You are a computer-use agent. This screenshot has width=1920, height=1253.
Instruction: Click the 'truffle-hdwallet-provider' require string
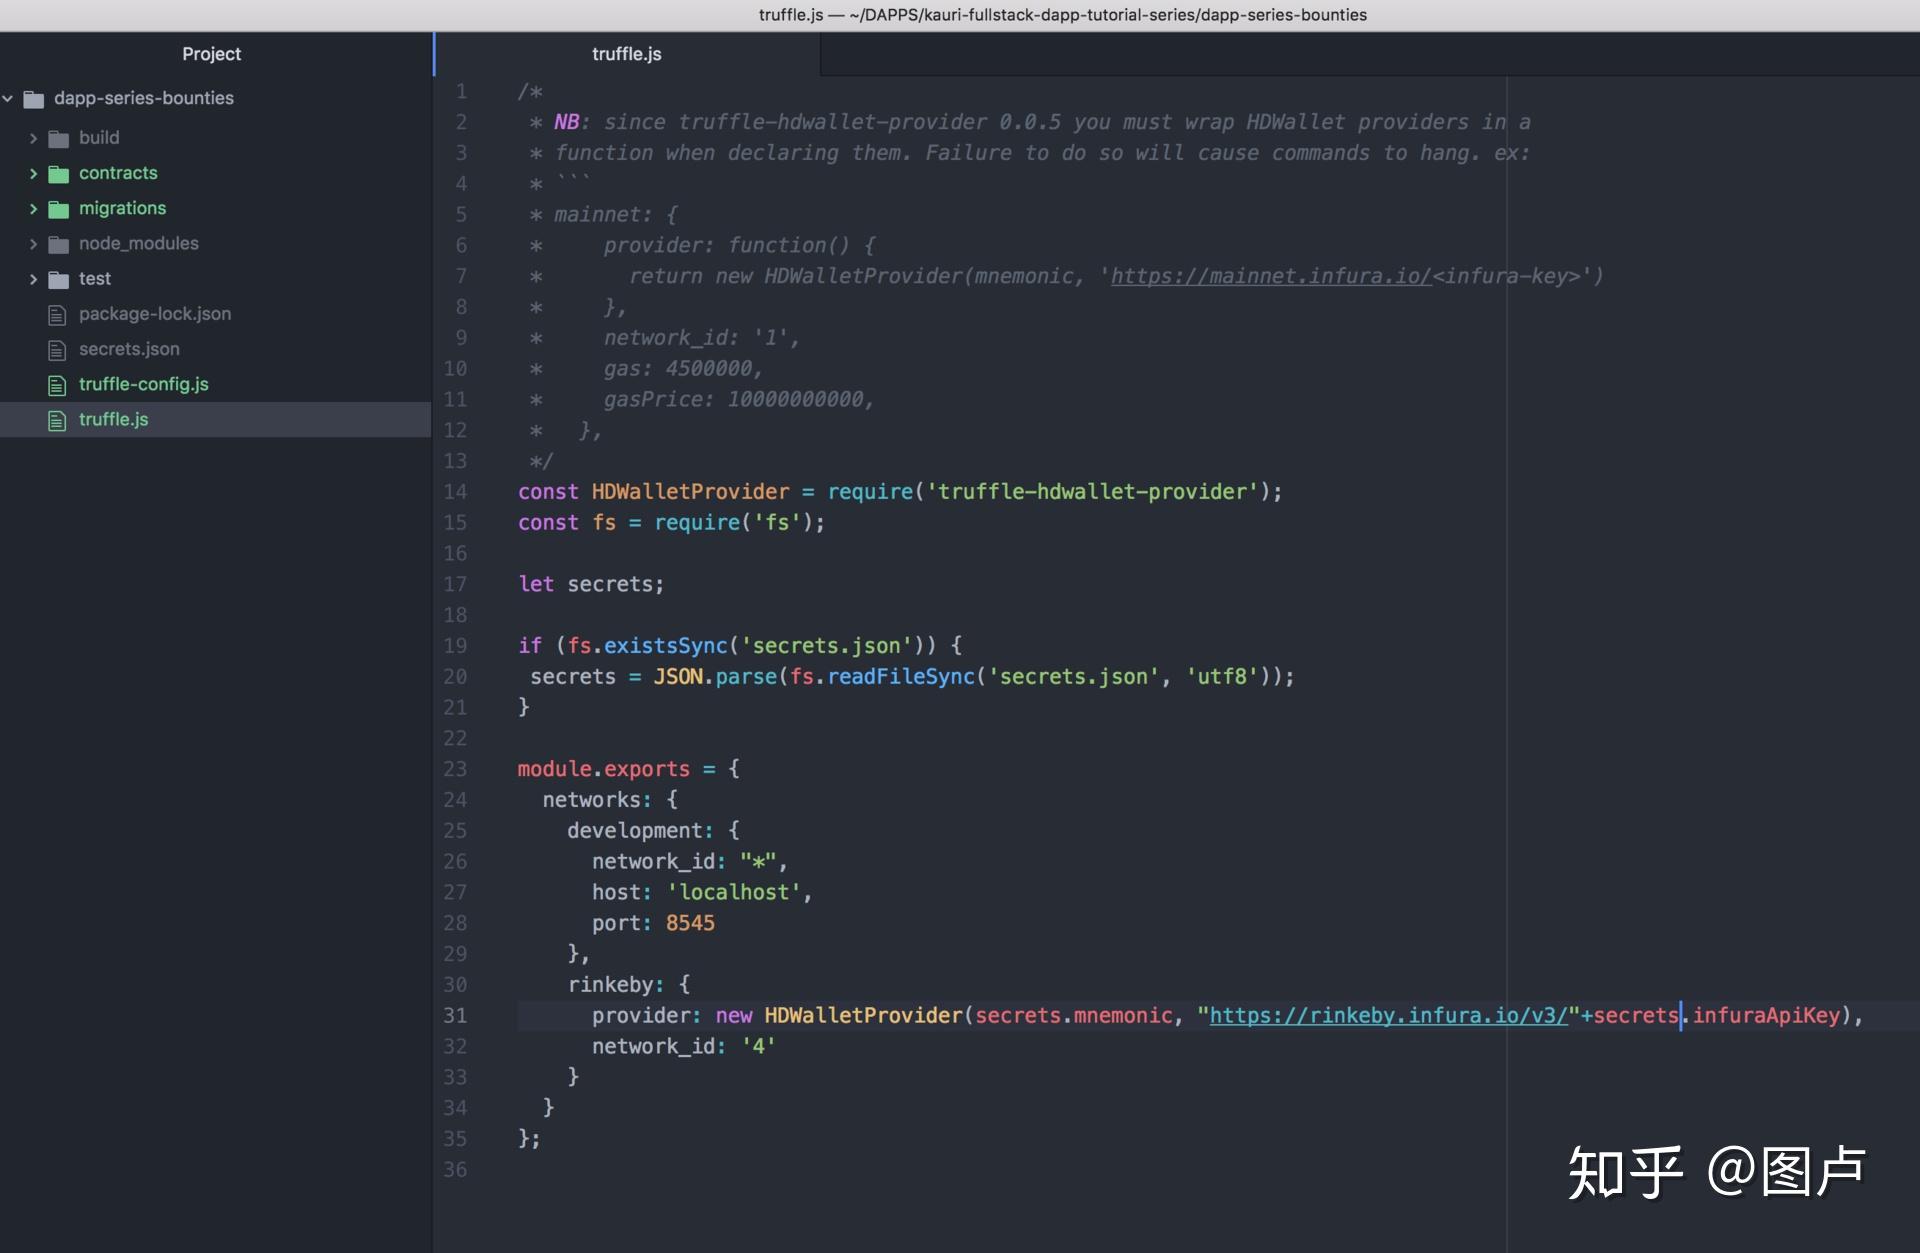click(1092, 492)
